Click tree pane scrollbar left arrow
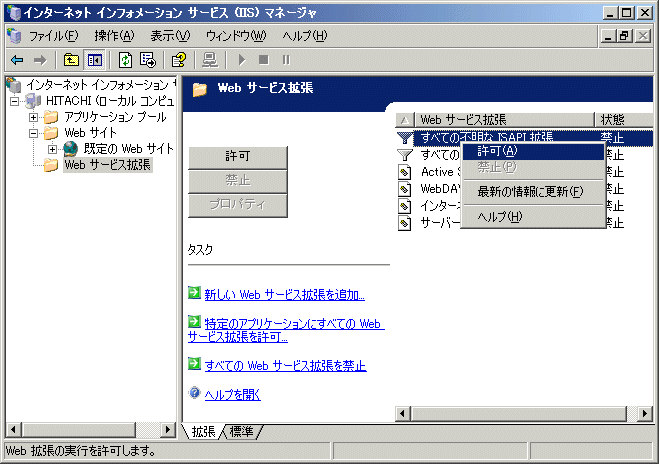 (x=13, y=430)
